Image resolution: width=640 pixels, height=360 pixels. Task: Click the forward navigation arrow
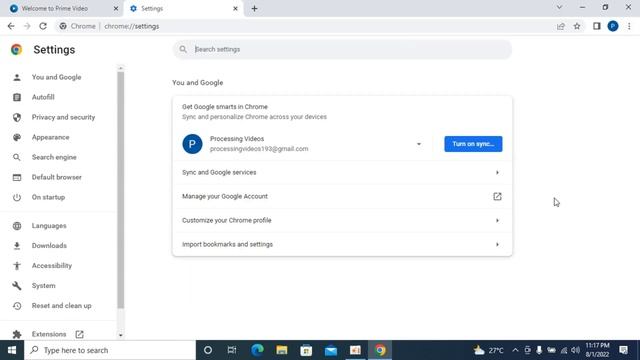coord(27,26)
